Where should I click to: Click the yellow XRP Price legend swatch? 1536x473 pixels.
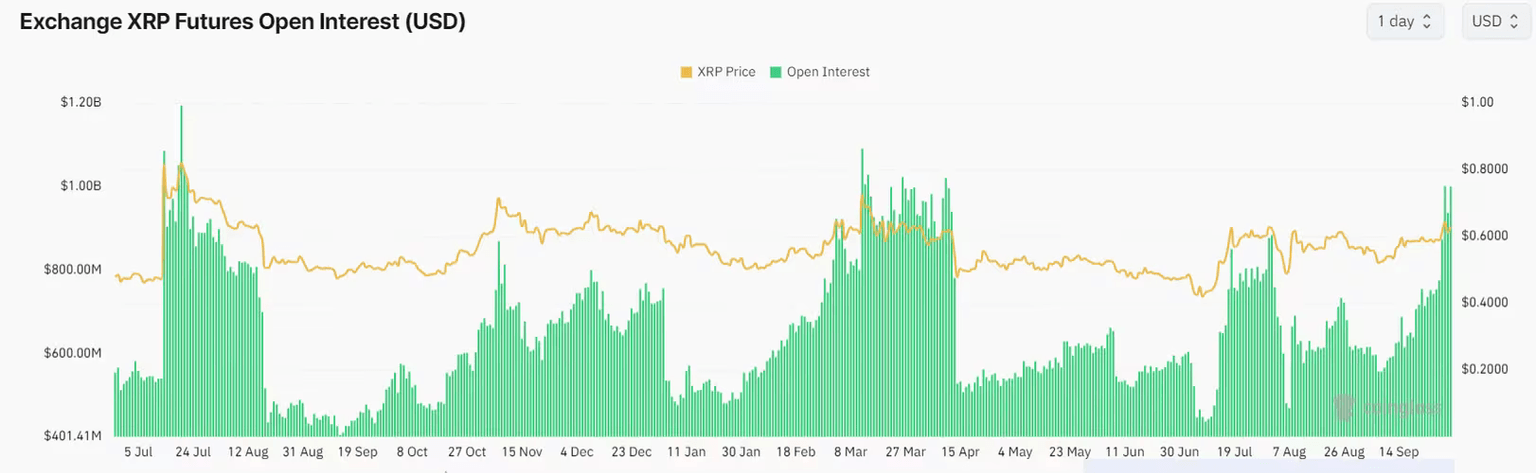coord(686,72)
